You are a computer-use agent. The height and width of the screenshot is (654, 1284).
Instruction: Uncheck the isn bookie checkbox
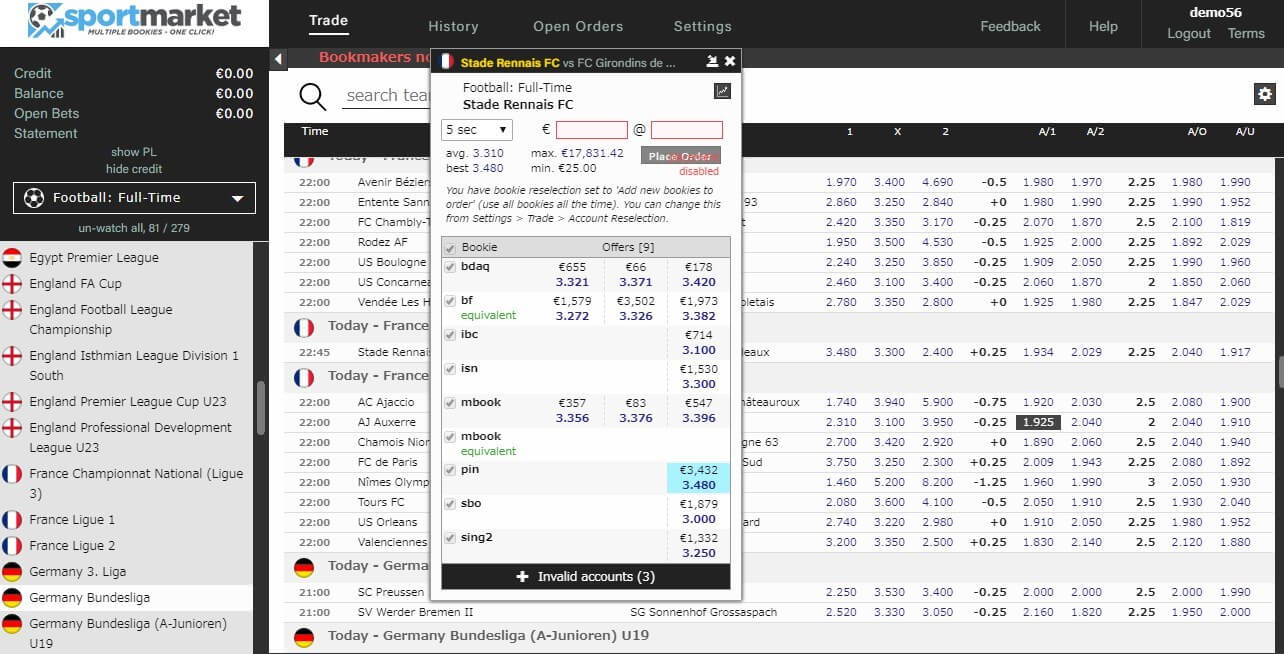[450, 369]
